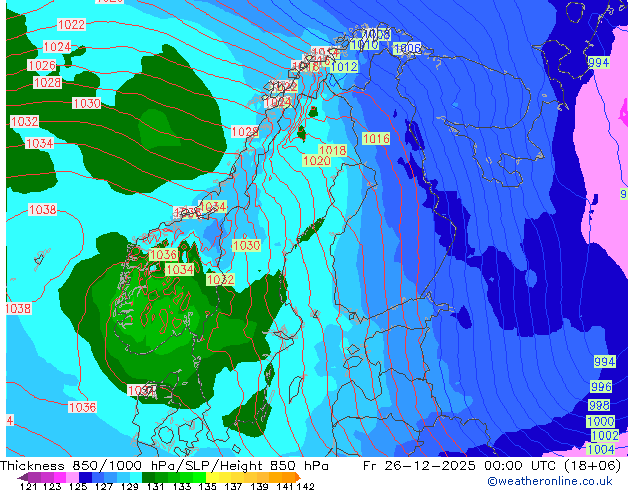Click the blue 1006 contour label
634x490 pixels.
(407, 48)
